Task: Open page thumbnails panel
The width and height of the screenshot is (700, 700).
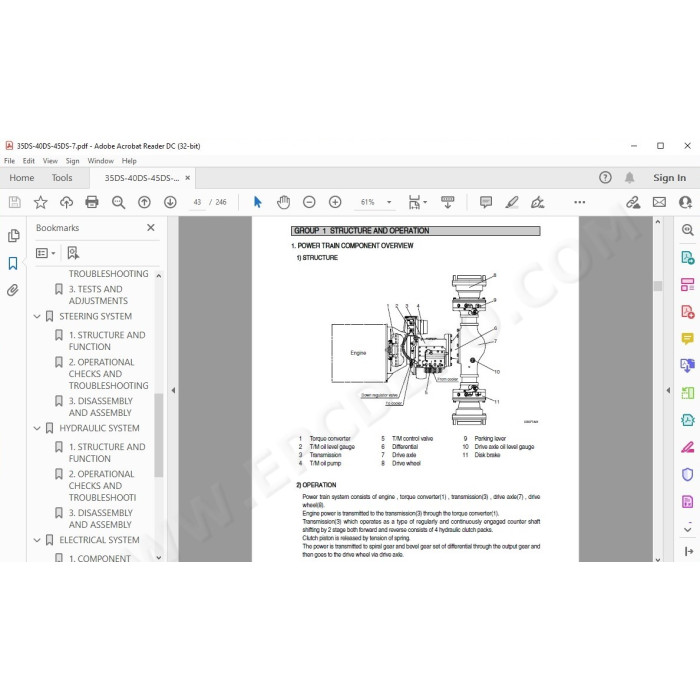Action: click(13, 235)
